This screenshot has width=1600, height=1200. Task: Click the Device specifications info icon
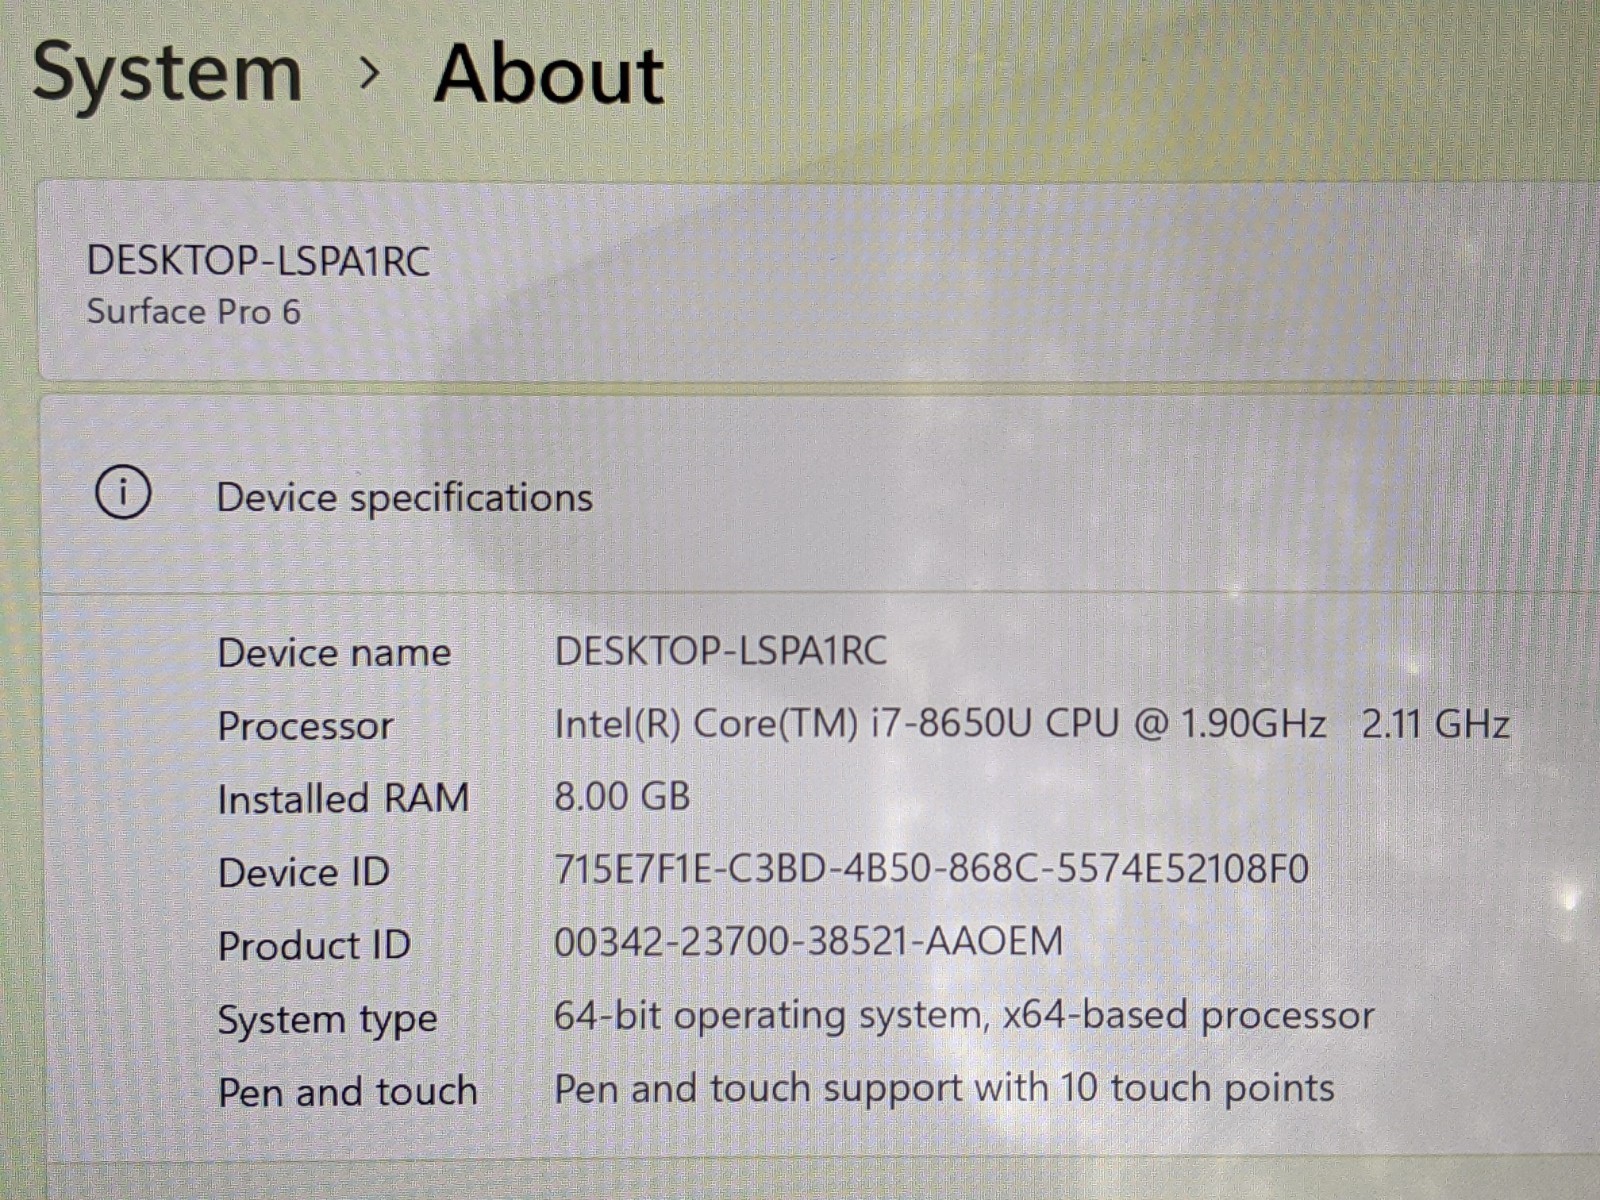(x=123, y=492)
